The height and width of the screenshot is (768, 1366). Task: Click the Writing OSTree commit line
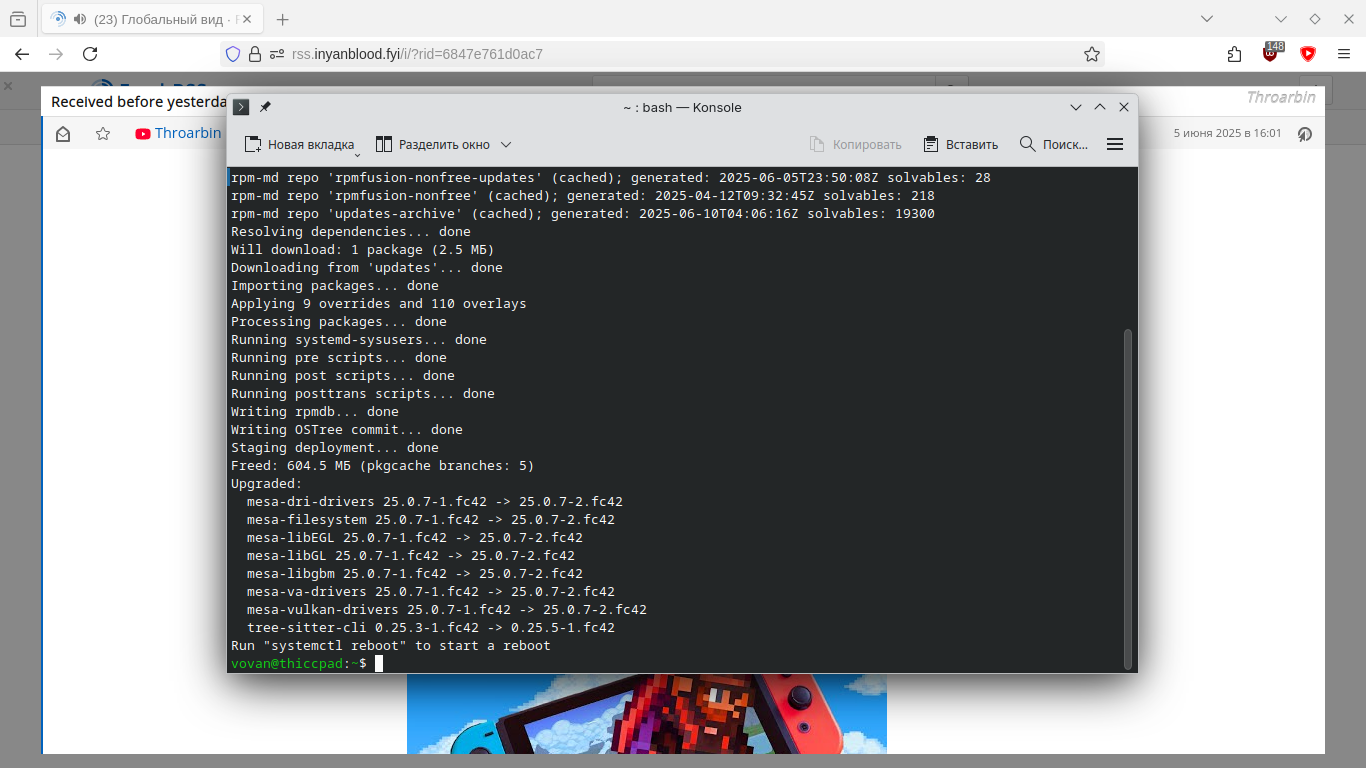pos(347,430)
